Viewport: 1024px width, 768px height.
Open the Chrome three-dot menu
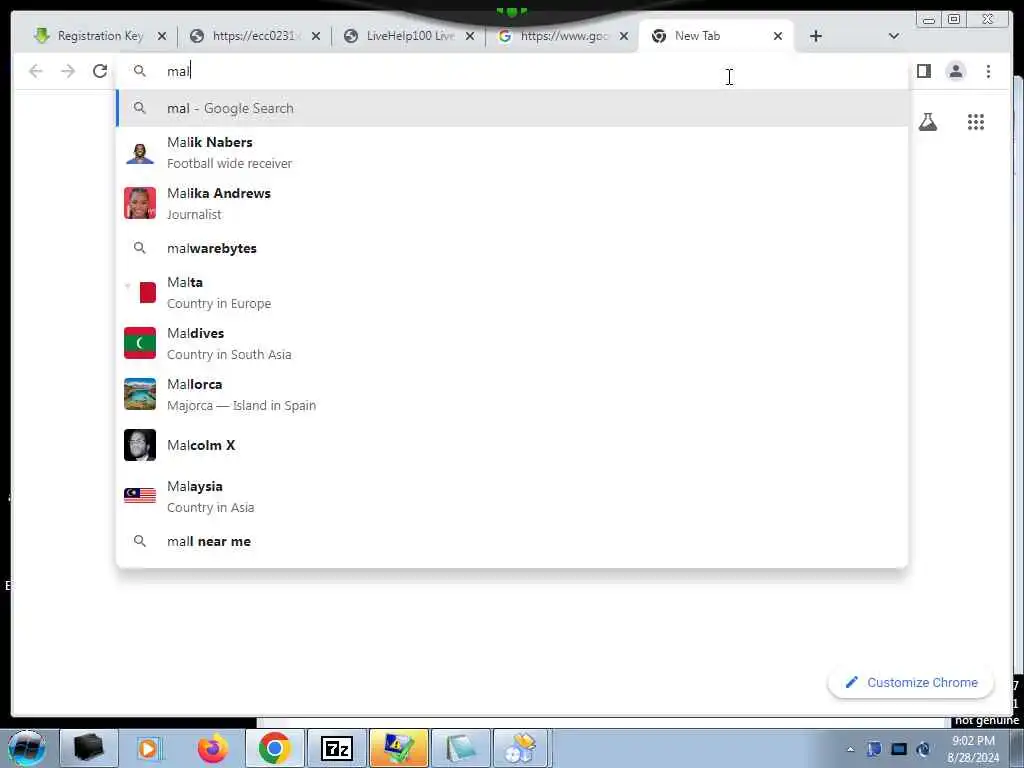pos(988,71)
